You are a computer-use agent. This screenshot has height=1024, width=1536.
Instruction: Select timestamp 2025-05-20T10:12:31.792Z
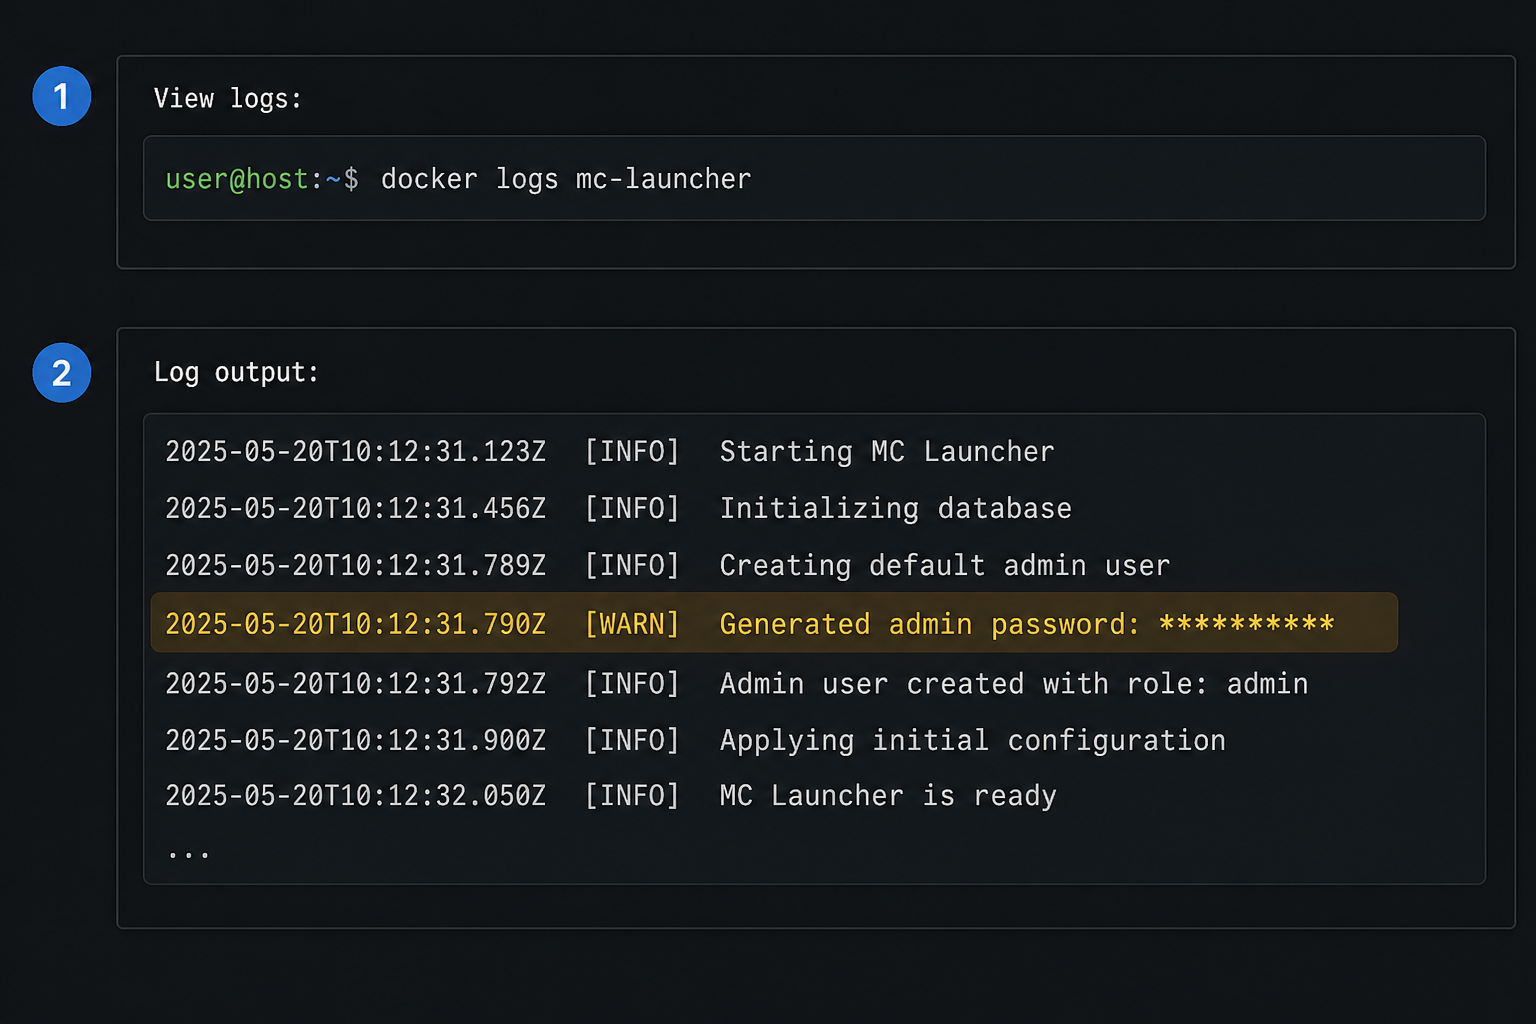(x=356, y=684)
